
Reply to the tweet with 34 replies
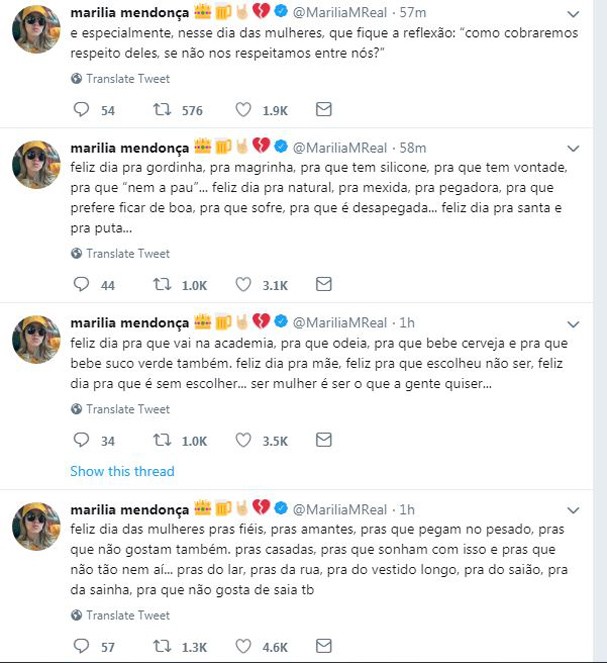pos(81,440)
